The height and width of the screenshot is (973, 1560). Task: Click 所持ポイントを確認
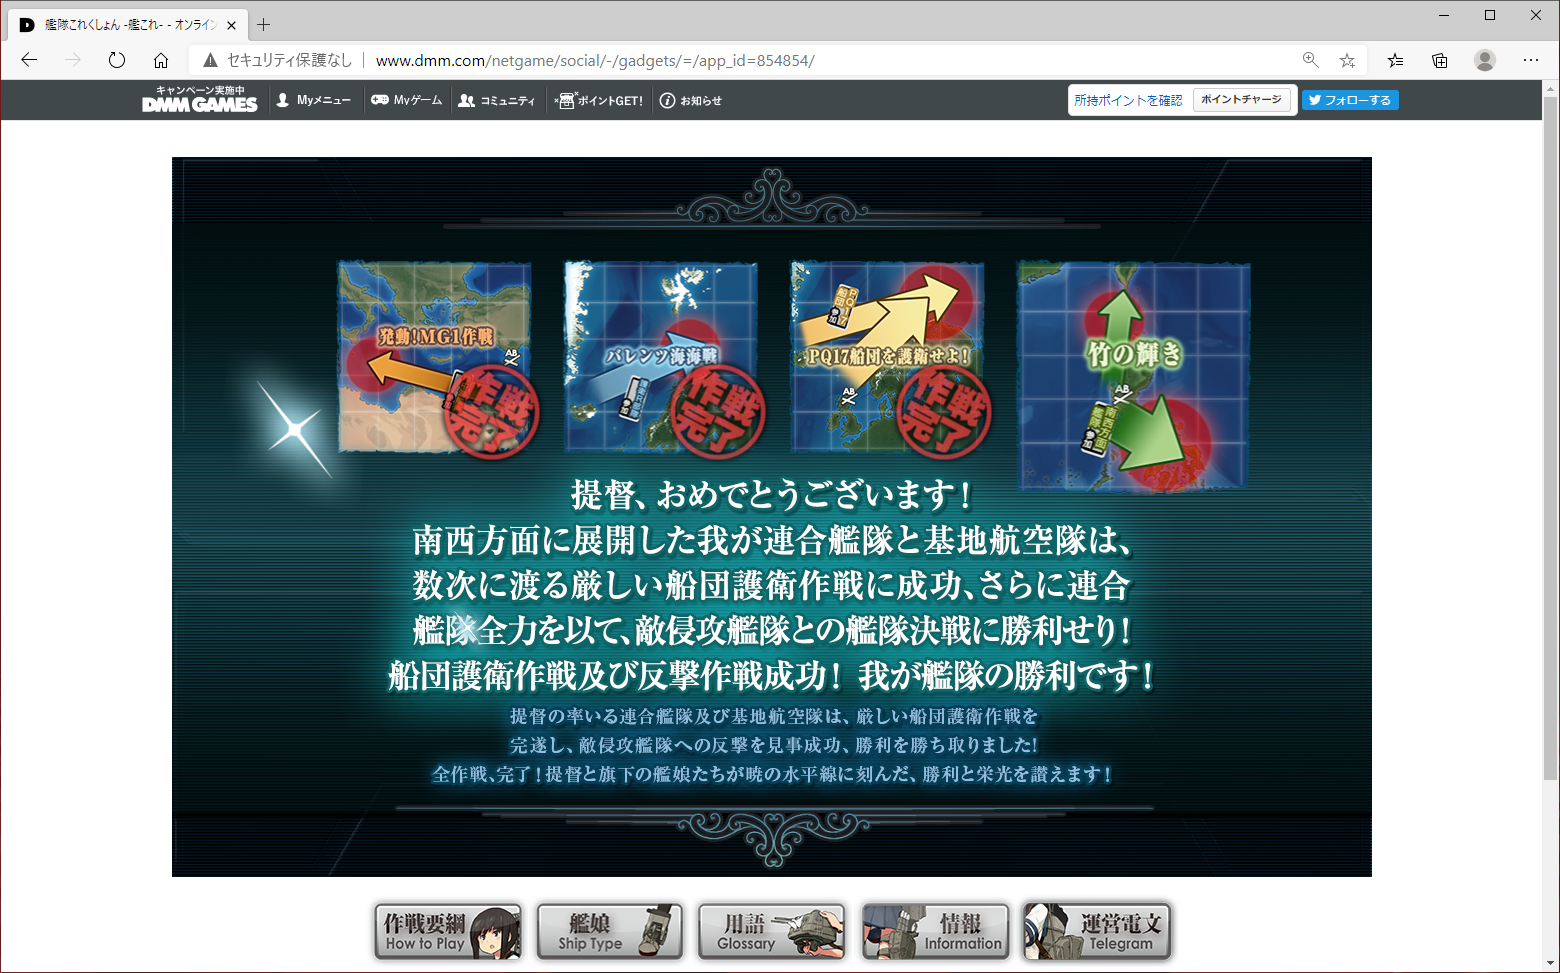[1129, 100]
